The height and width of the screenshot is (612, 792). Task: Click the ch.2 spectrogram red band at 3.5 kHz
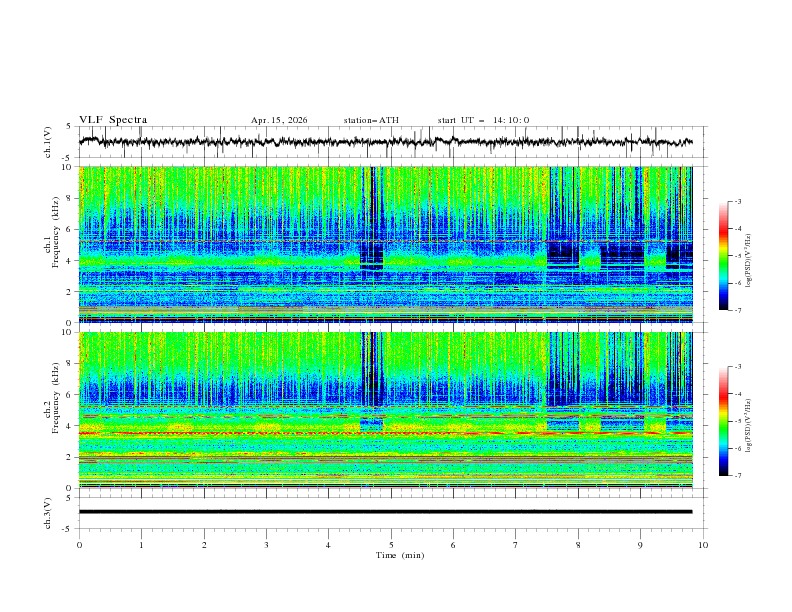point(385,433)
